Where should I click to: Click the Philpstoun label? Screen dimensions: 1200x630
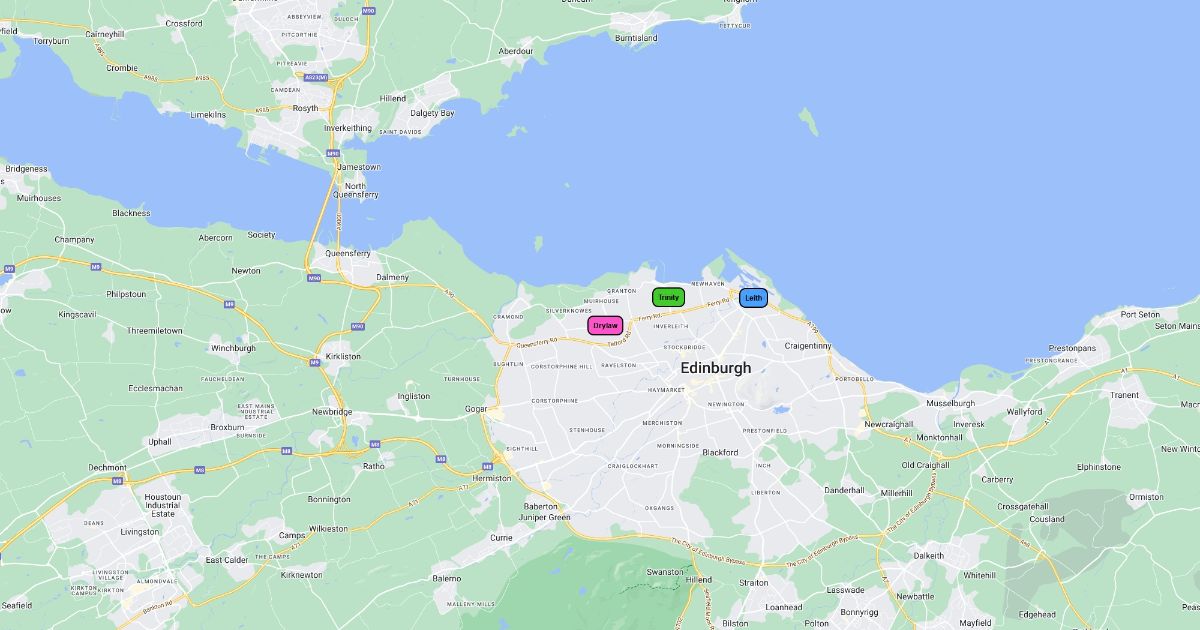tap(126, 294)
